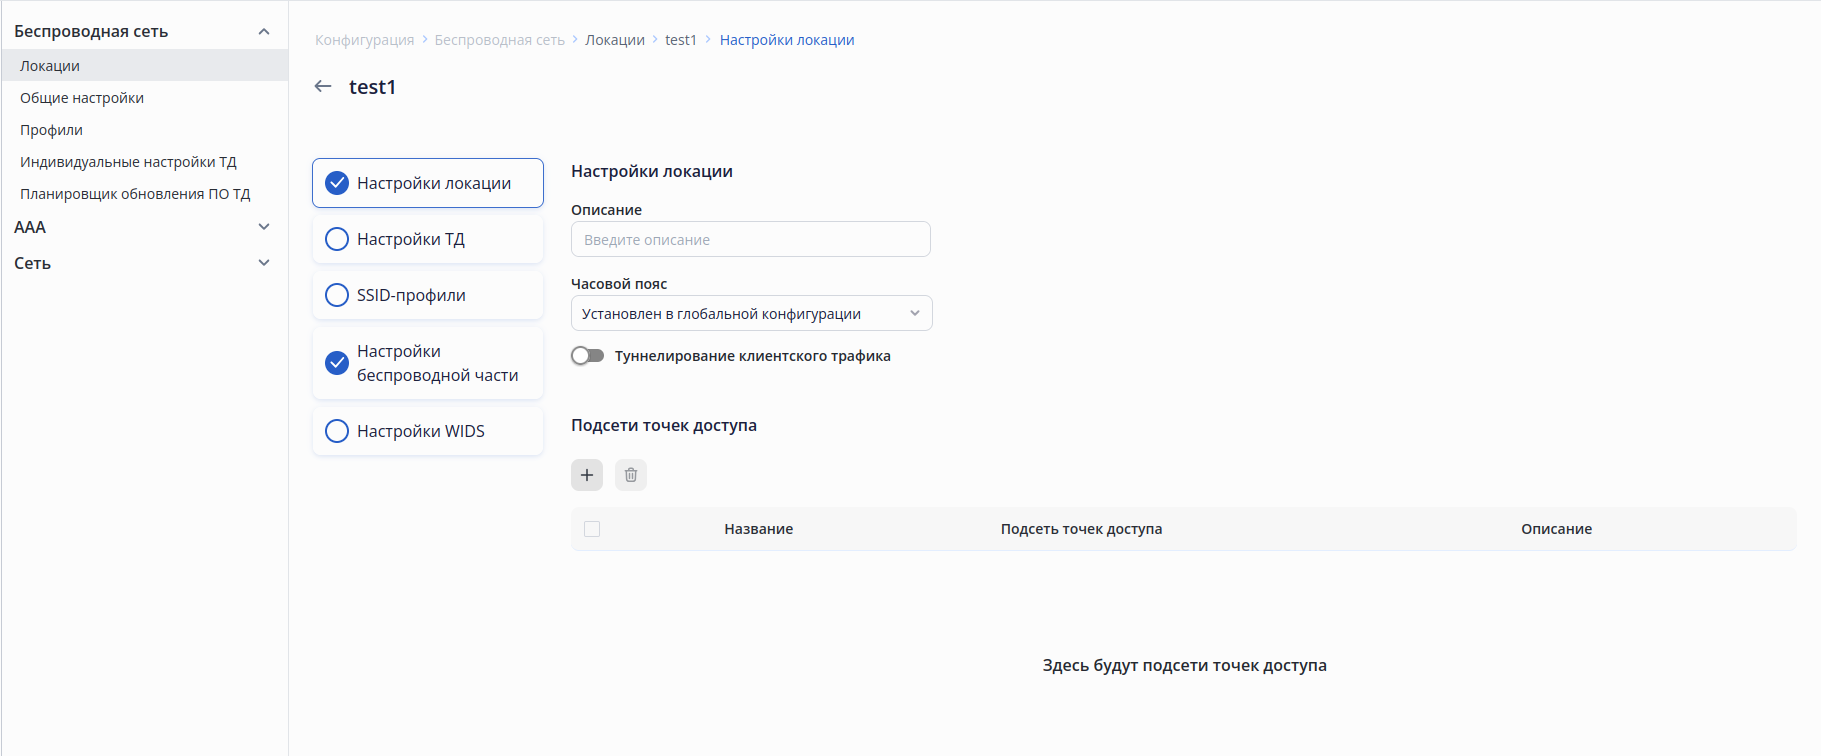
Task: Enable Туннелирование клиентского трафика toggle
Action: tap(588, 356)
